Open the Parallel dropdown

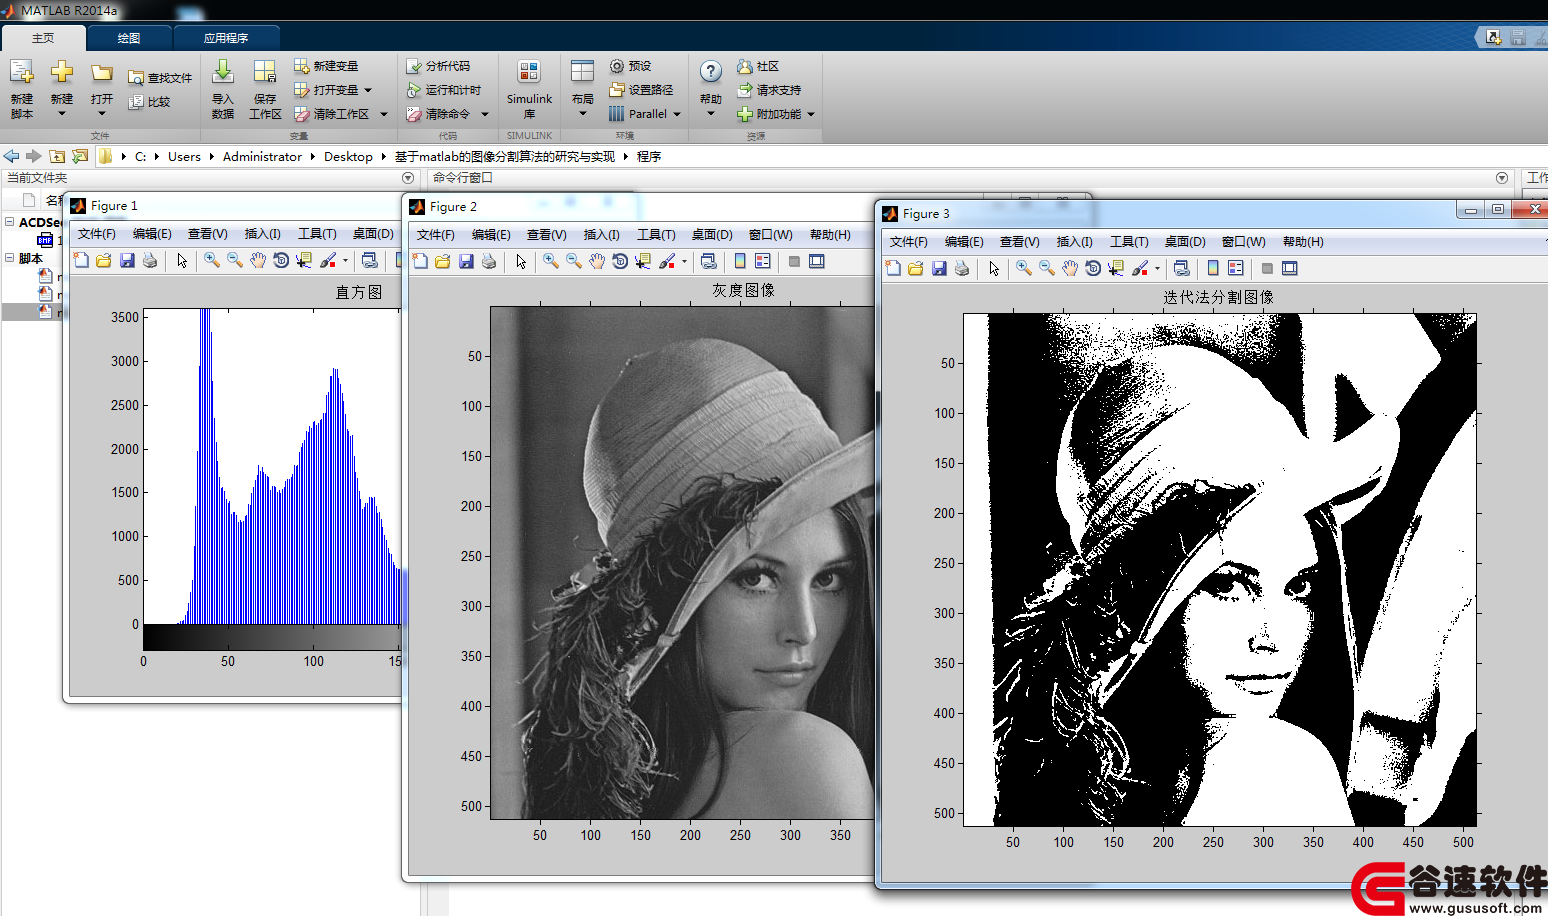point(677,114)
